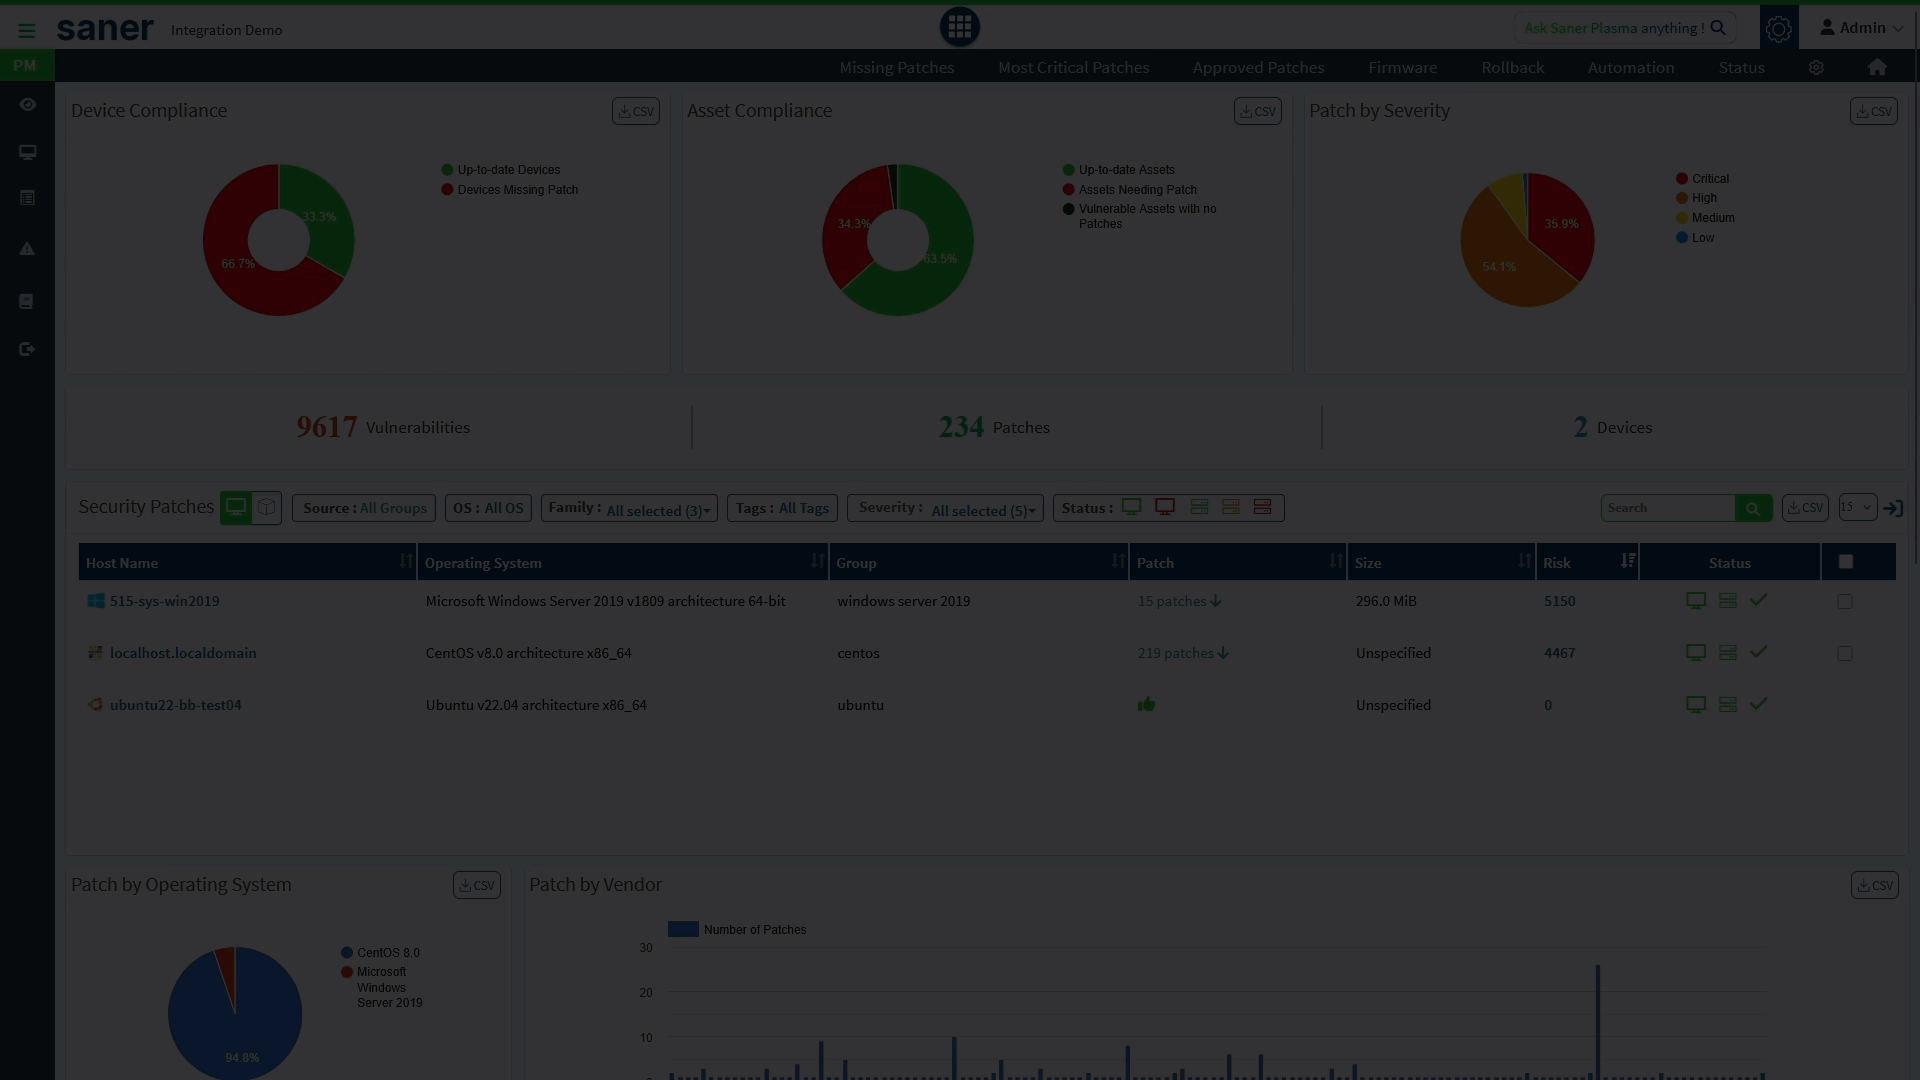Click the export arrow icon beside page size
The height and width of the screenshot is (1080, 1920).
(x=1893, y=508)
